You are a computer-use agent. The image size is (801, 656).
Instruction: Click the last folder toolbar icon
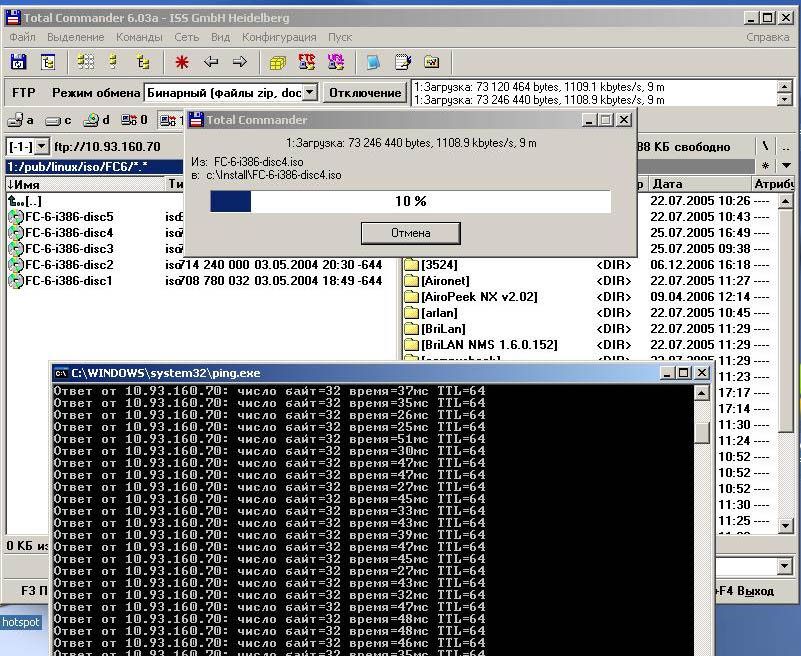coord(432,62)
